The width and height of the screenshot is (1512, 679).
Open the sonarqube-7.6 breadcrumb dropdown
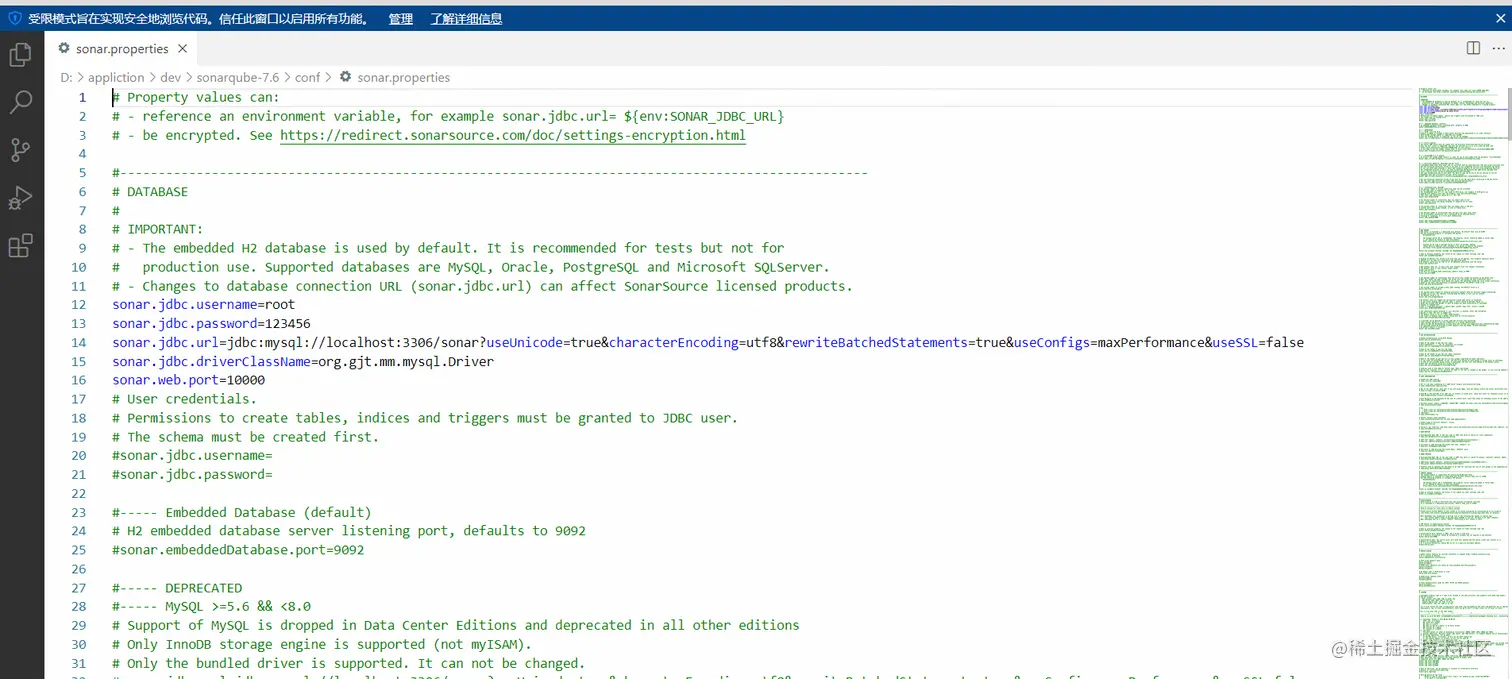(x=237, y=77)
